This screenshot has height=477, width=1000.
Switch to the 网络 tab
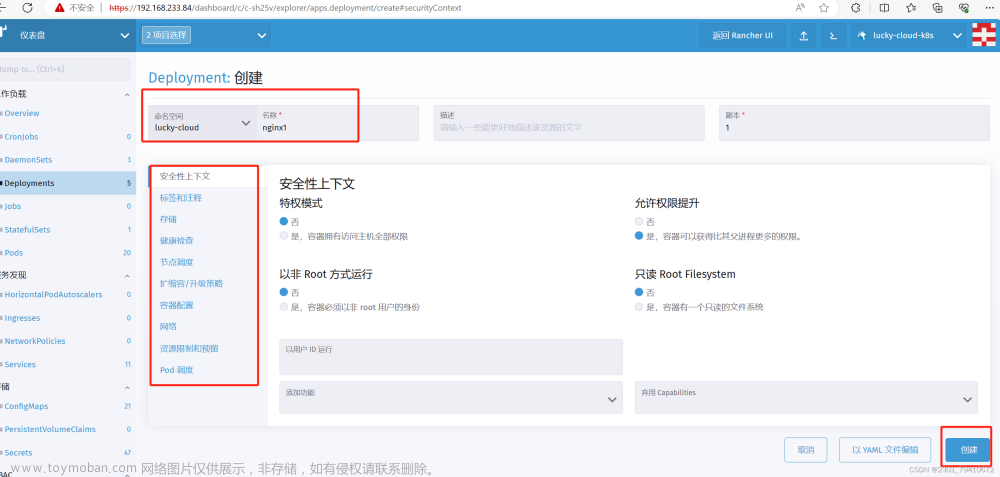coord(168,326)
